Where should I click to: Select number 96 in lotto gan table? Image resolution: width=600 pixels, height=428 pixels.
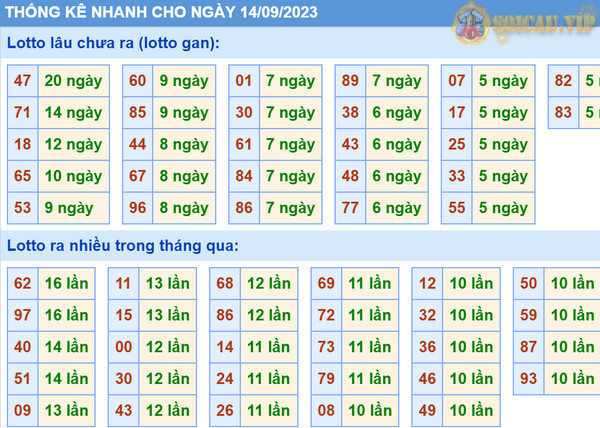pyautogui.click(x=137, y=208)
